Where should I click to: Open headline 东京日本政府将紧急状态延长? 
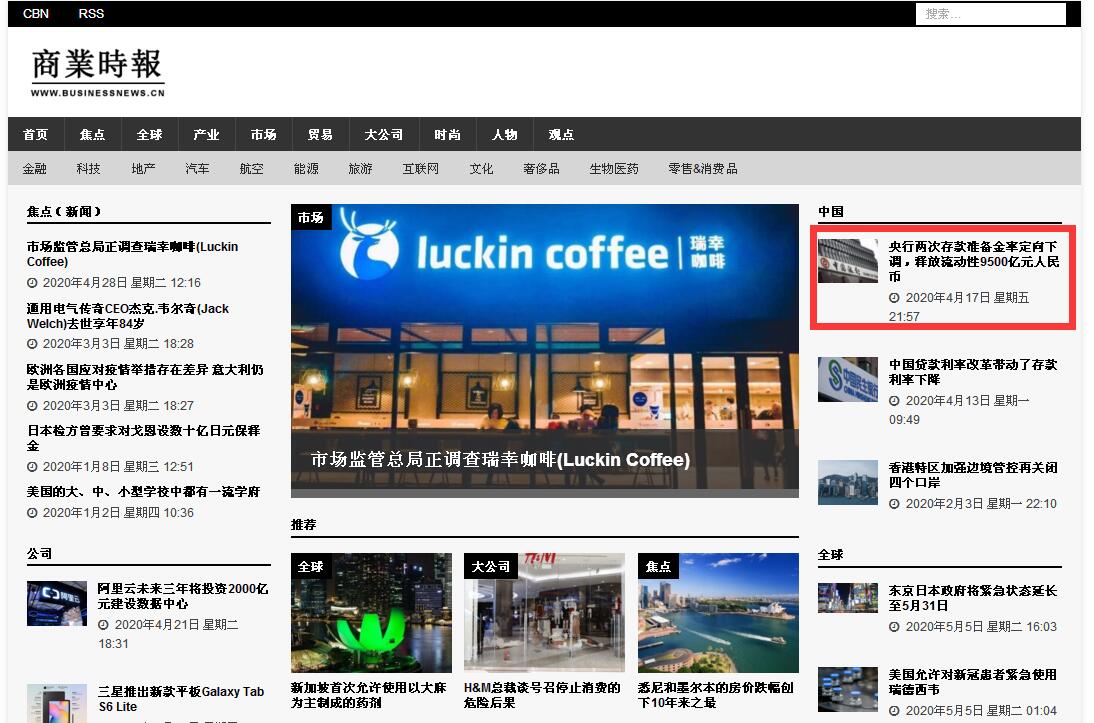[x=973, y=598]
